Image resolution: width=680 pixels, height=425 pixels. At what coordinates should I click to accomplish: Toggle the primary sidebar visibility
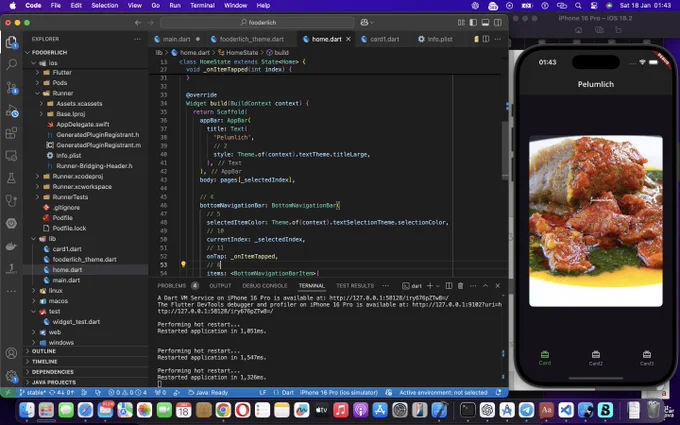point(473,23)
